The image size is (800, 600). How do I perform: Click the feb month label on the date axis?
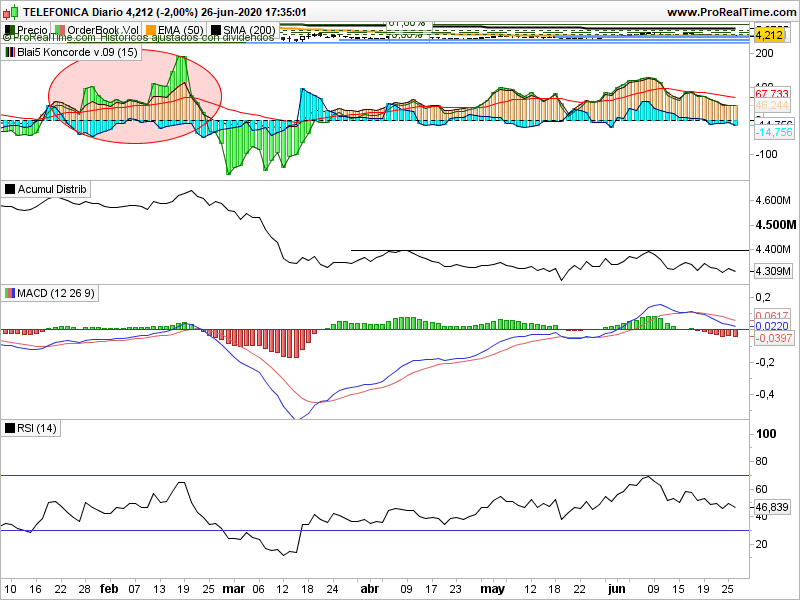109,589
